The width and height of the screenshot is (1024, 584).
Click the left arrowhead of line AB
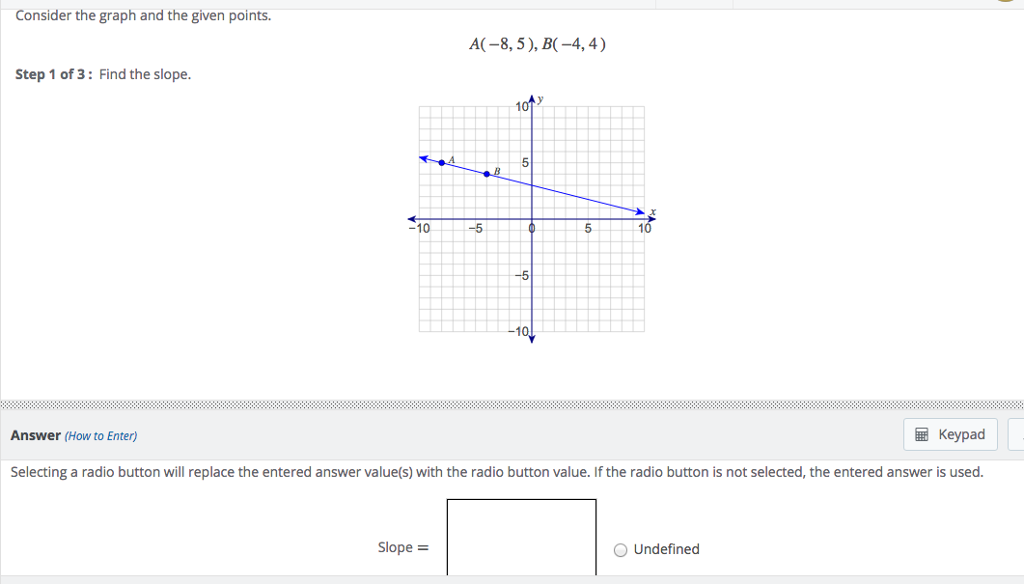[x=422, y=155]
